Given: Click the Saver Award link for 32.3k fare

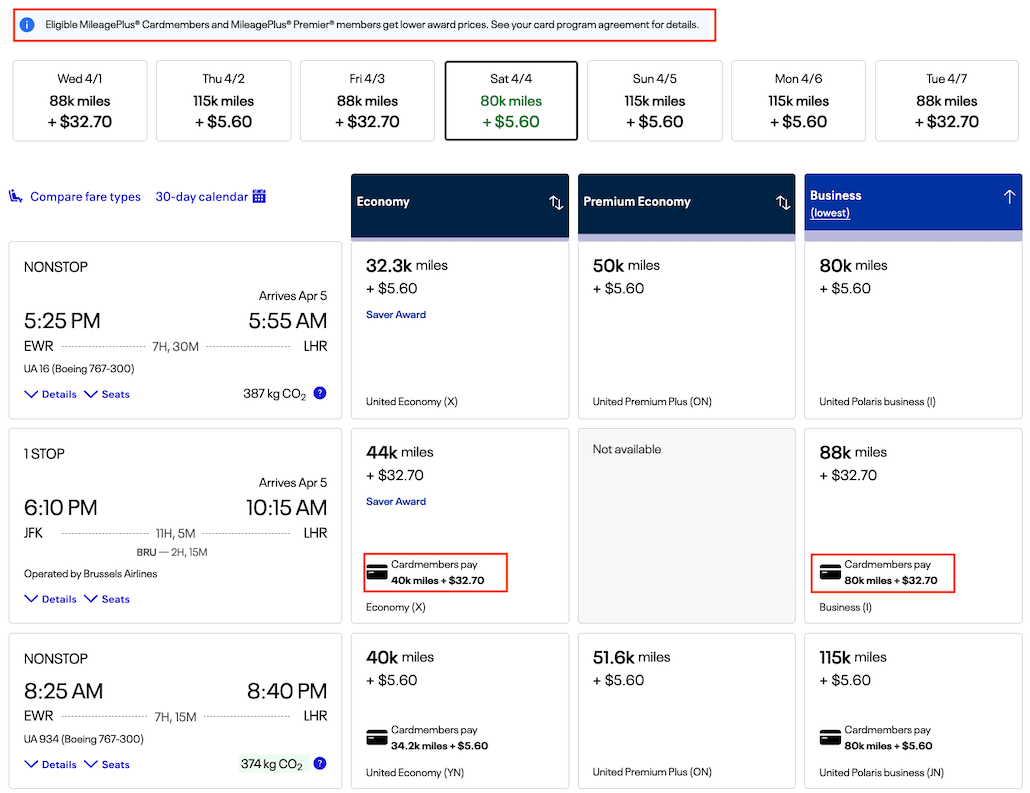Looking at the screenshot, I should click(x=396, y=314).
